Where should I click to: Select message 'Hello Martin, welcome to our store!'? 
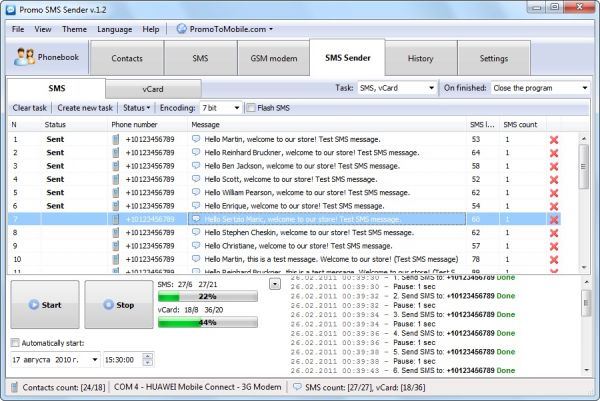[x=292, y=139]
